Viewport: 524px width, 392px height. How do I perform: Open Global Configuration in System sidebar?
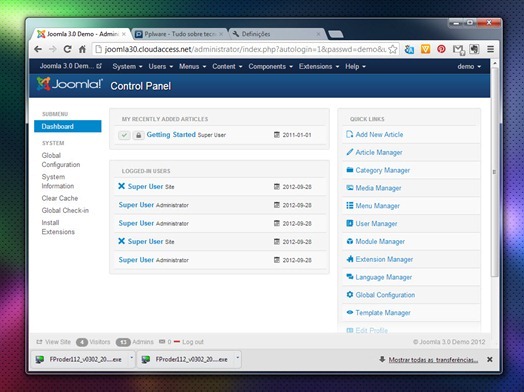click(61, 160)
